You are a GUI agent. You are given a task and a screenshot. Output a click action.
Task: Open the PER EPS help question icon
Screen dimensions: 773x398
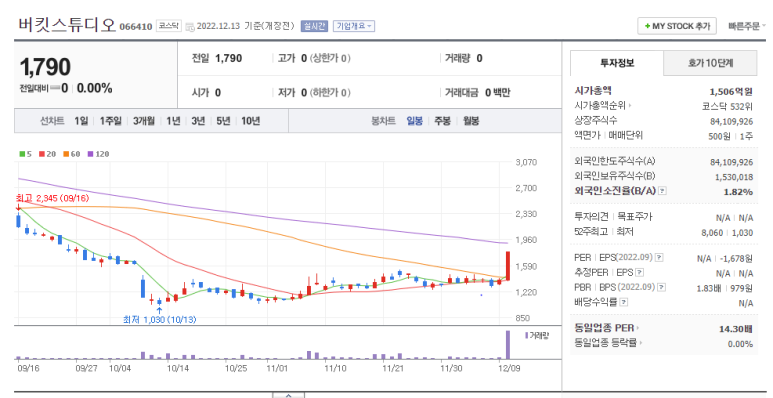click(x=659, y=257)
